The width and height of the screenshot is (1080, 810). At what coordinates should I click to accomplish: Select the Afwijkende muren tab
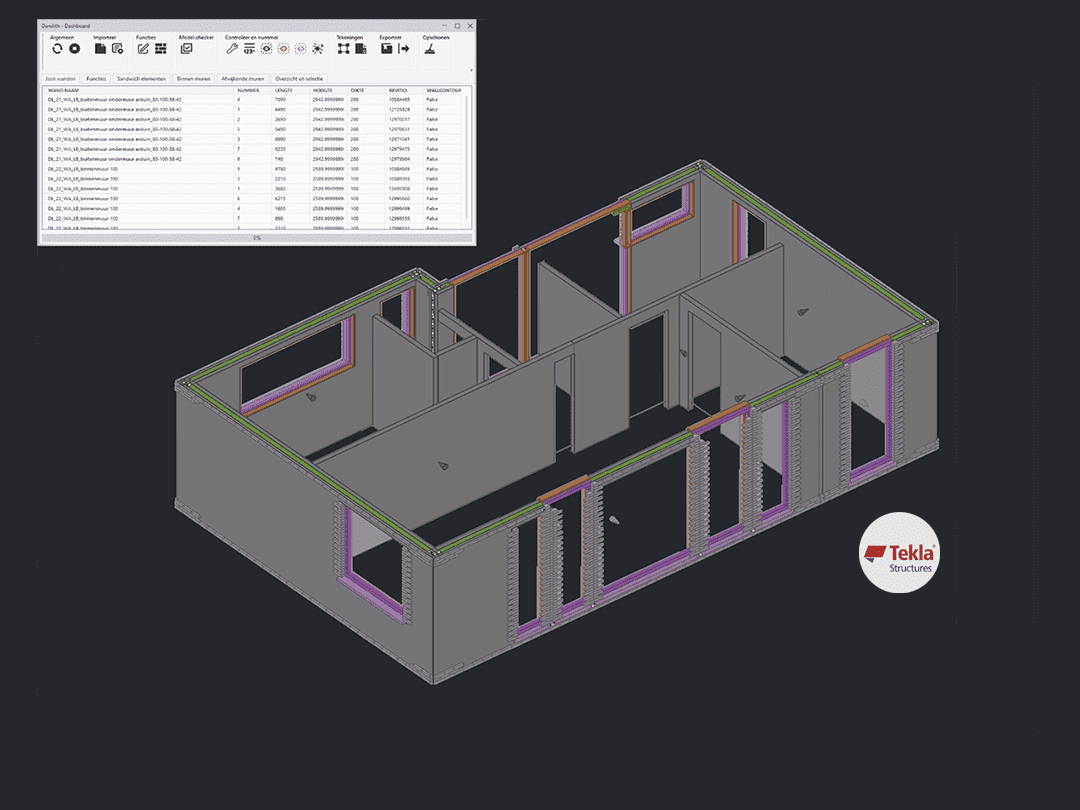click(243, 78)
